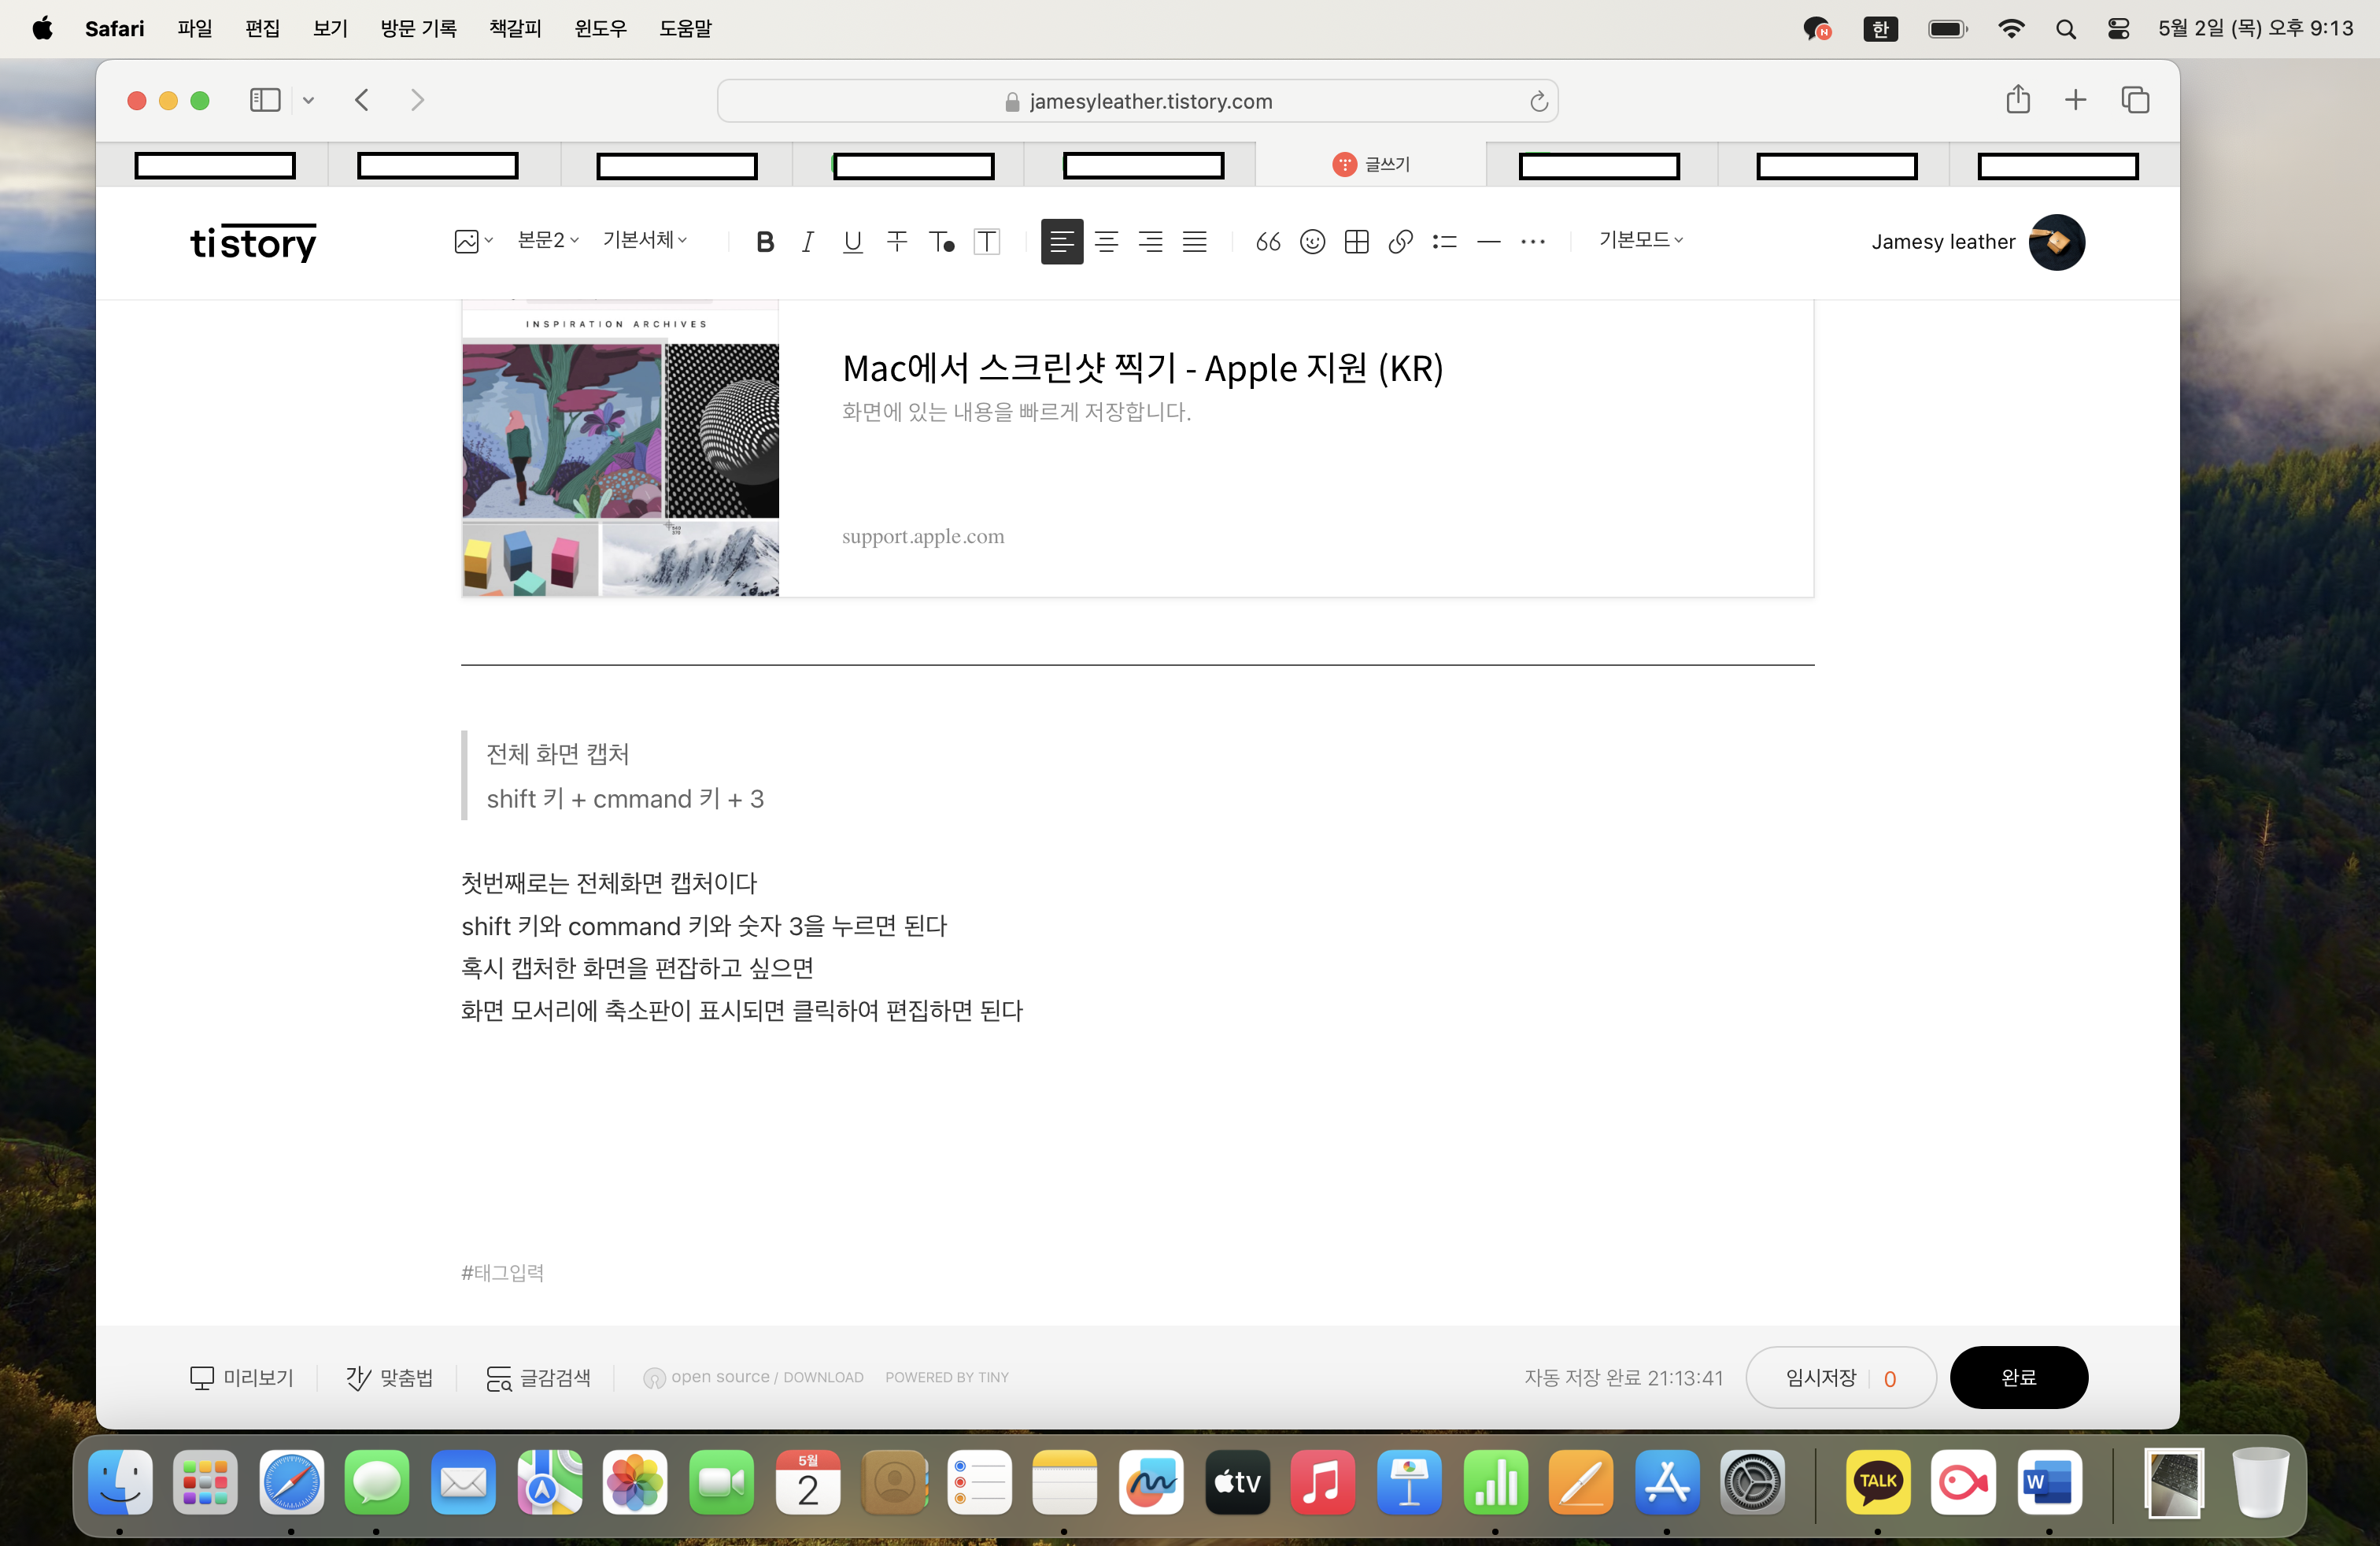Click the 임시저장 button
This screenshot has height=1546, width=2380.
coord(1820,1377)
